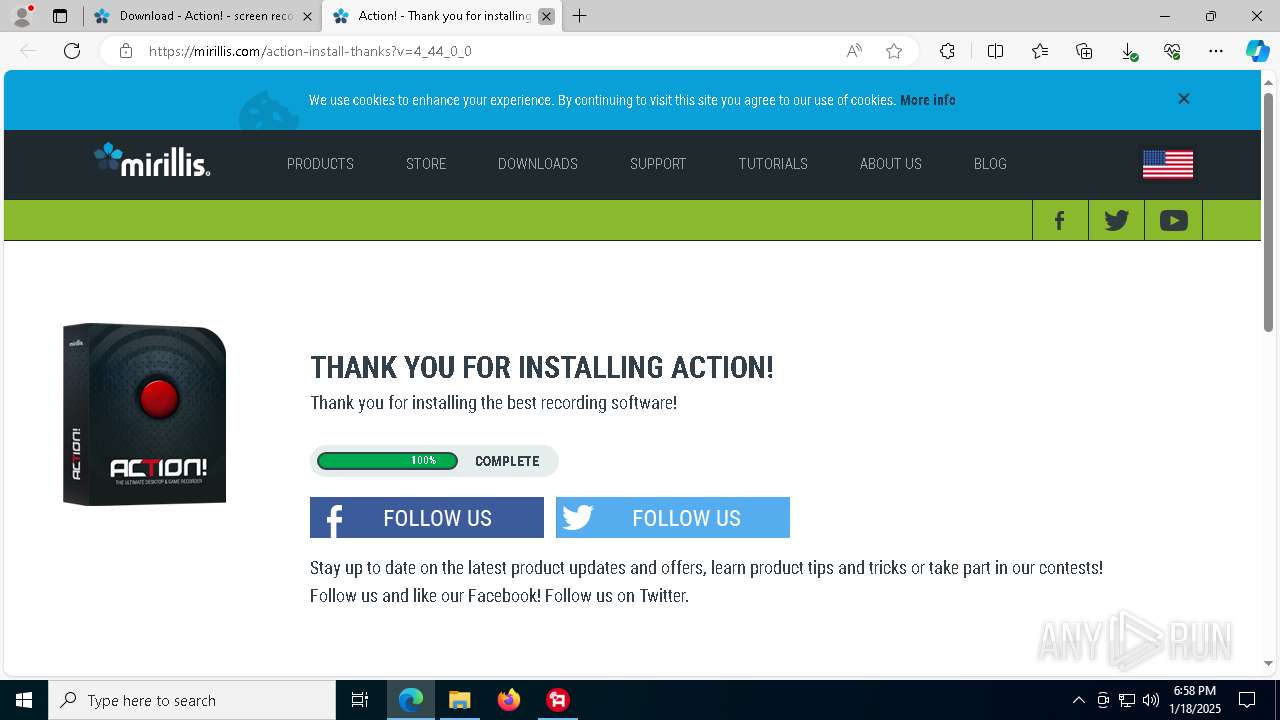Refresh the current page
The image size is (1280, 720).
click(x=72, y=51)
